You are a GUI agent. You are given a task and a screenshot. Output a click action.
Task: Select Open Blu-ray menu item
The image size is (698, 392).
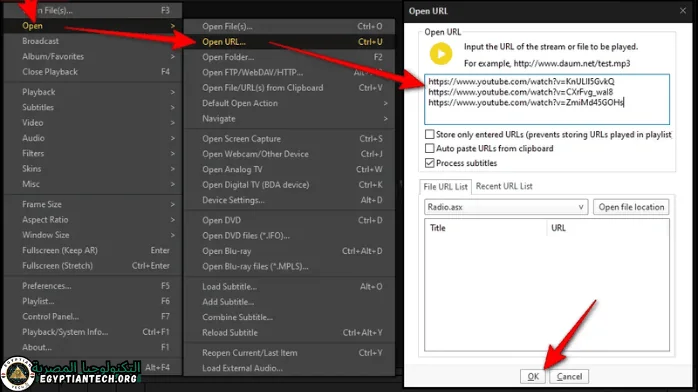[289, 251]
